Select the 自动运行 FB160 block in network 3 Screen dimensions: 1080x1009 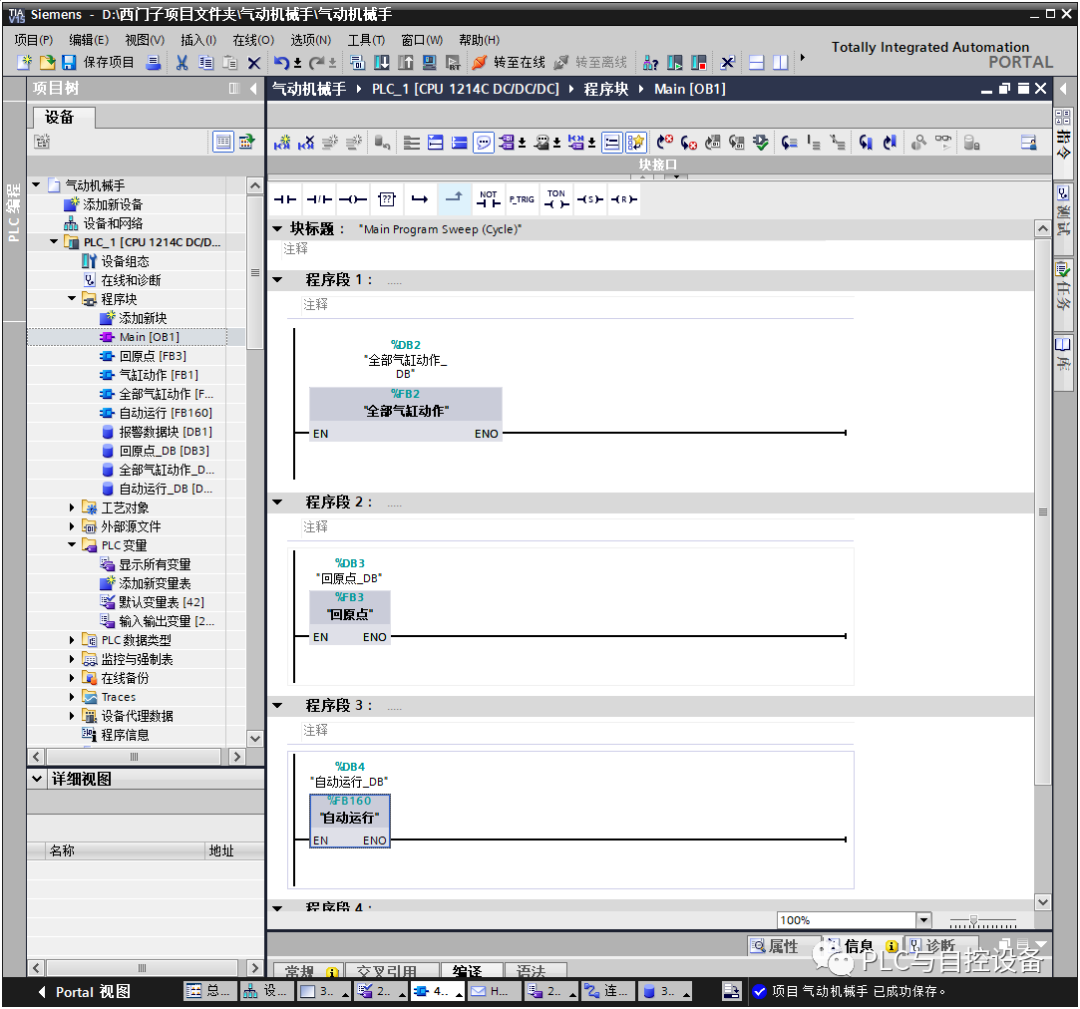tap(350, 820)
